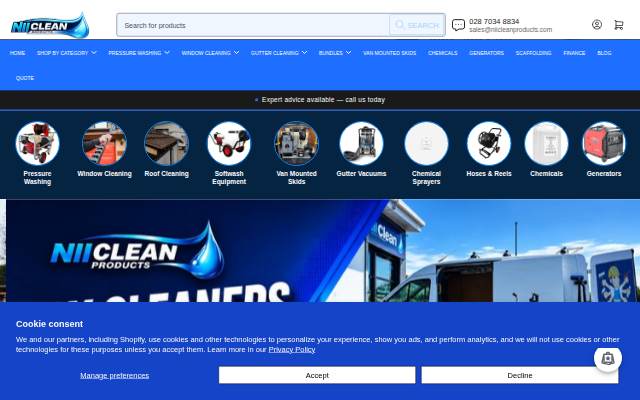The height and width of the screenshot is (400, 640).
Task: Open Manage preferences link
Action: coord(115,375)
